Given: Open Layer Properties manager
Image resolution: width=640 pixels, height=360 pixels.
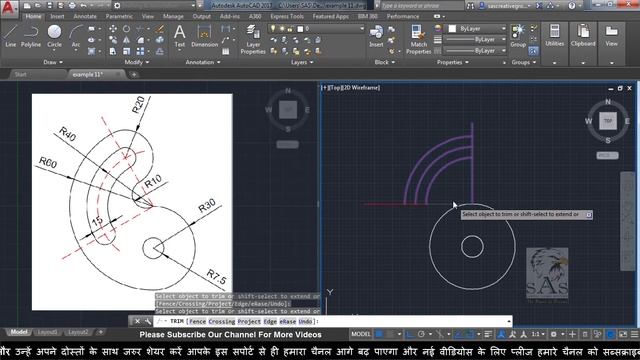Looking at the screenshot, I should point(253,39).
